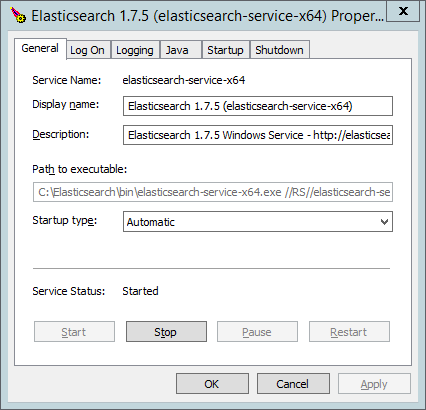Open the Logging tab
This screenshot has height=410, width=426.
click(x=135, y=50)
